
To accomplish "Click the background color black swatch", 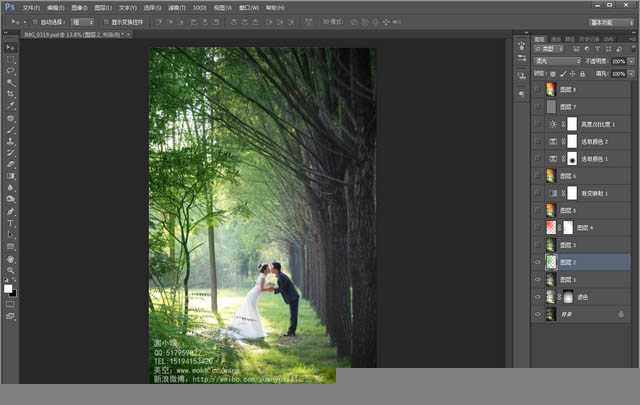I will [x=13, y=293].
